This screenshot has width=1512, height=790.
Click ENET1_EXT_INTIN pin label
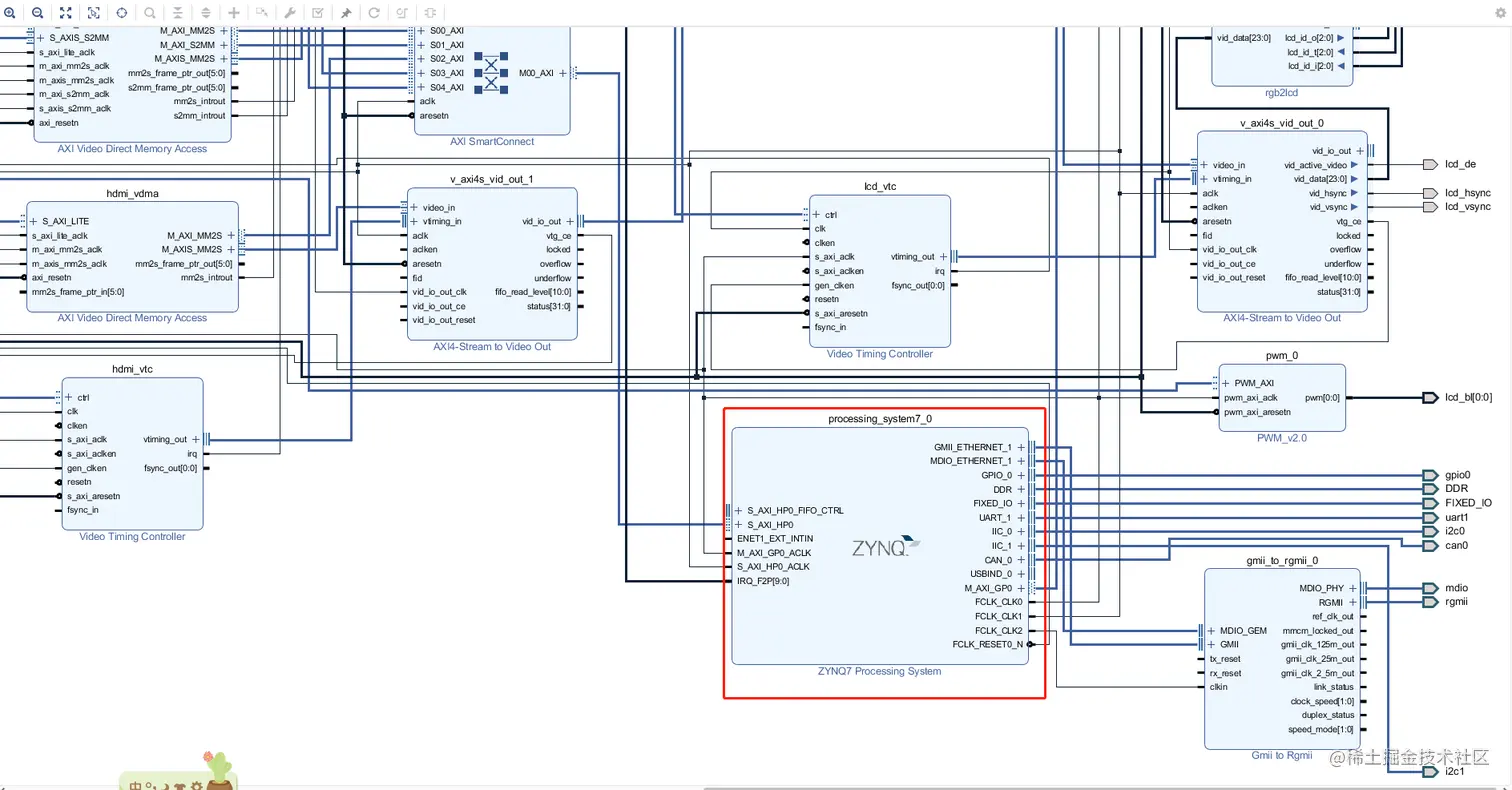pyautogui.click(x=775, y=538)
